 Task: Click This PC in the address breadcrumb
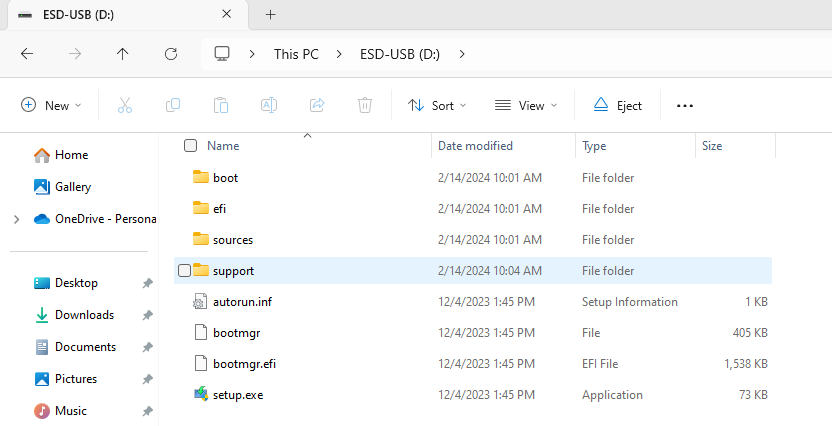click(296, 54)
